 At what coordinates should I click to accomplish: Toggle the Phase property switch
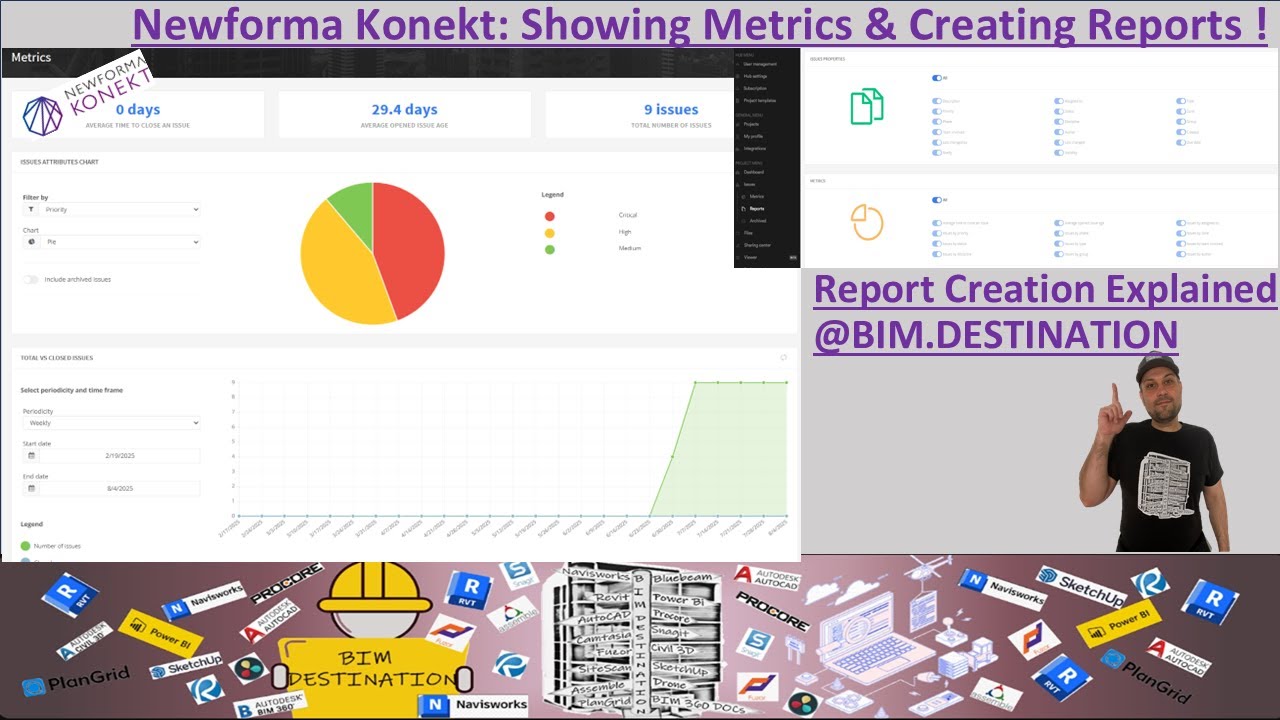(x=937, y=122)
